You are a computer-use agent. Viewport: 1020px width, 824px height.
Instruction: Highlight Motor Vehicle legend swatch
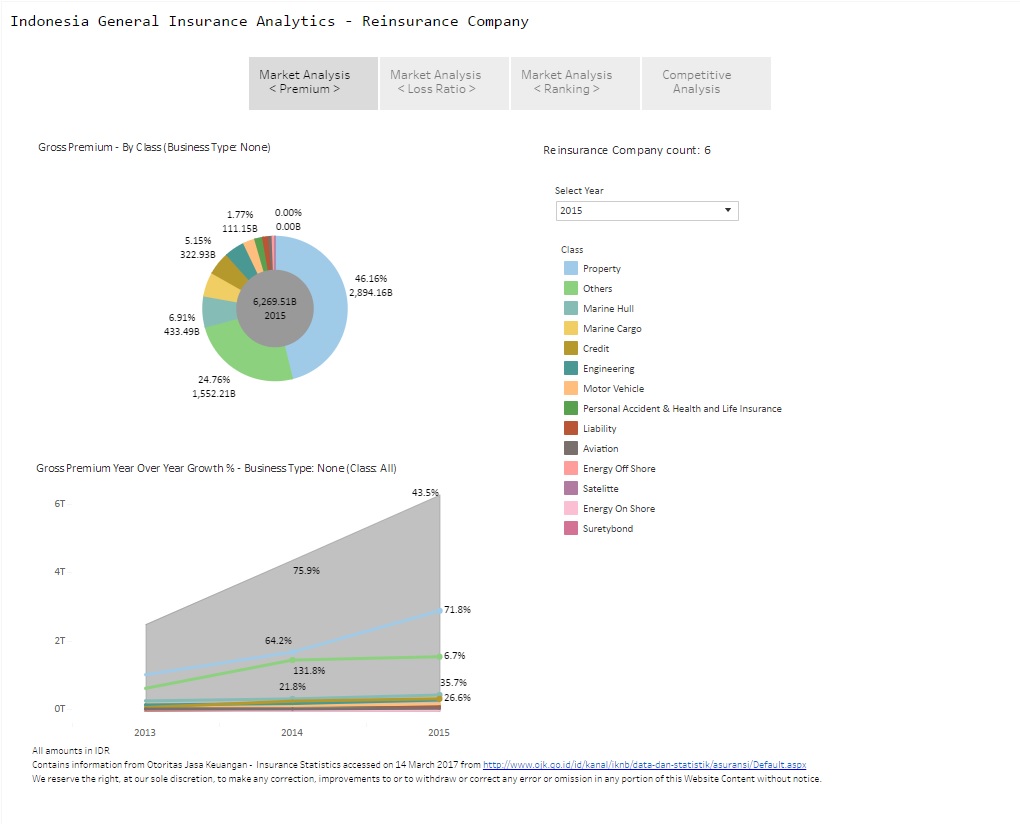[x=571, y=388]
